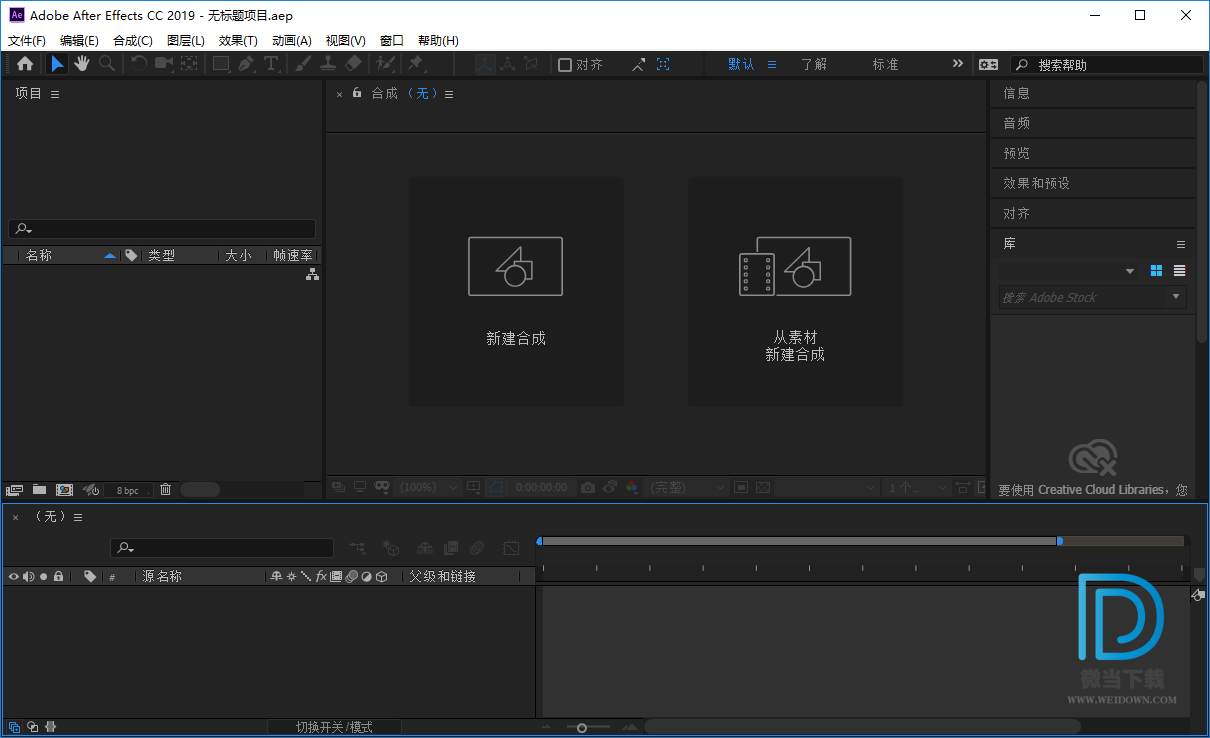The height and width of the screenshot is (738, 1210).
Task: Open the 库 panel menu
Action: point(1181,245)
